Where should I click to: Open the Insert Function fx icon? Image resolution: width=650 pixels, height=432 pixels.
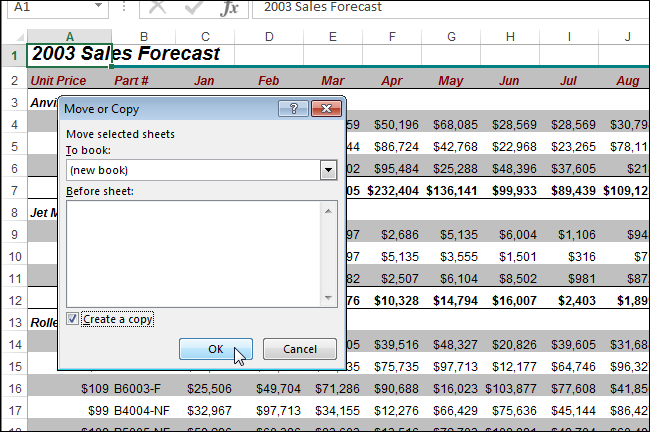229,7
